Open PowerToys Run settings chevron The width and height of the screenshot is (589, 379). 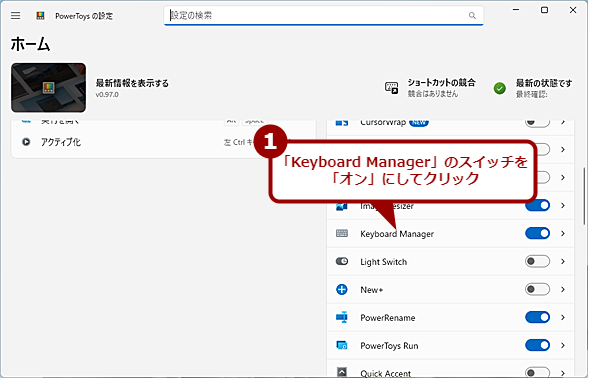pyautogui.click(x=563, y=345)
